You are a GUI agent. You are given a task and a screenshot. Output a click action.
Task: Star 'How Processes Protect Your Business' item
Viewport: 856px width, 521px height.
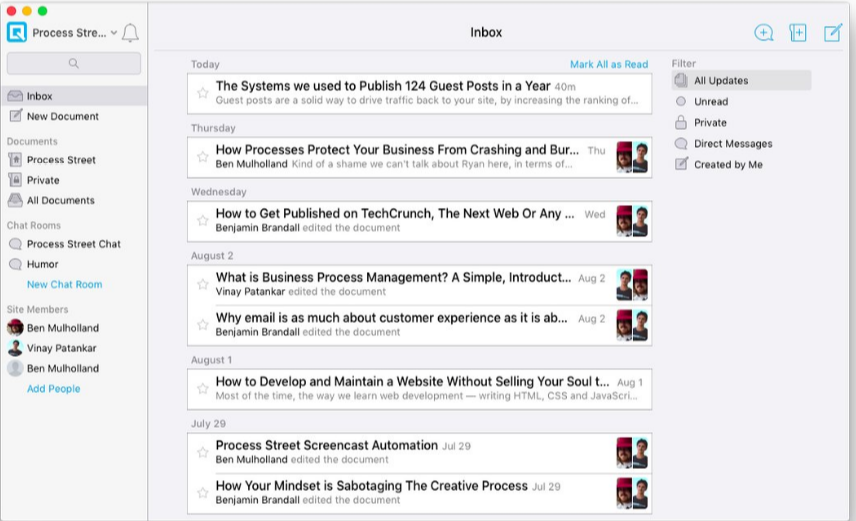click(203, 157)
